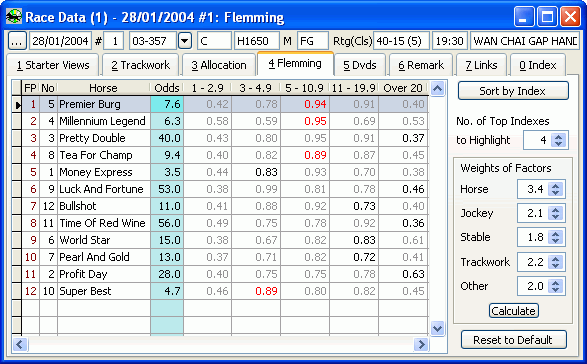Click the Other weight stepper arrows
Image resolution: width=587 pixels, height=364 pixels.
[x=556, y=286]
